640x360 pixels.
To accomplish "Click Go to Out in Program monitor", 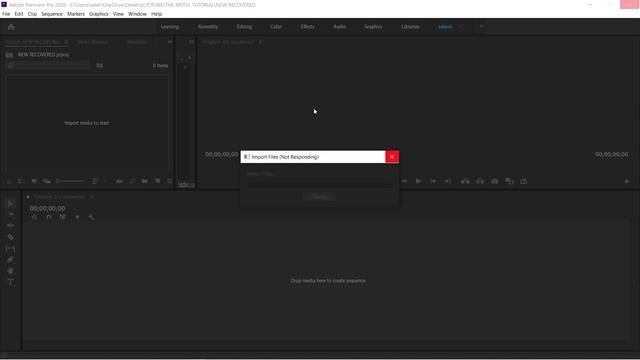I will tap(448, 181).
